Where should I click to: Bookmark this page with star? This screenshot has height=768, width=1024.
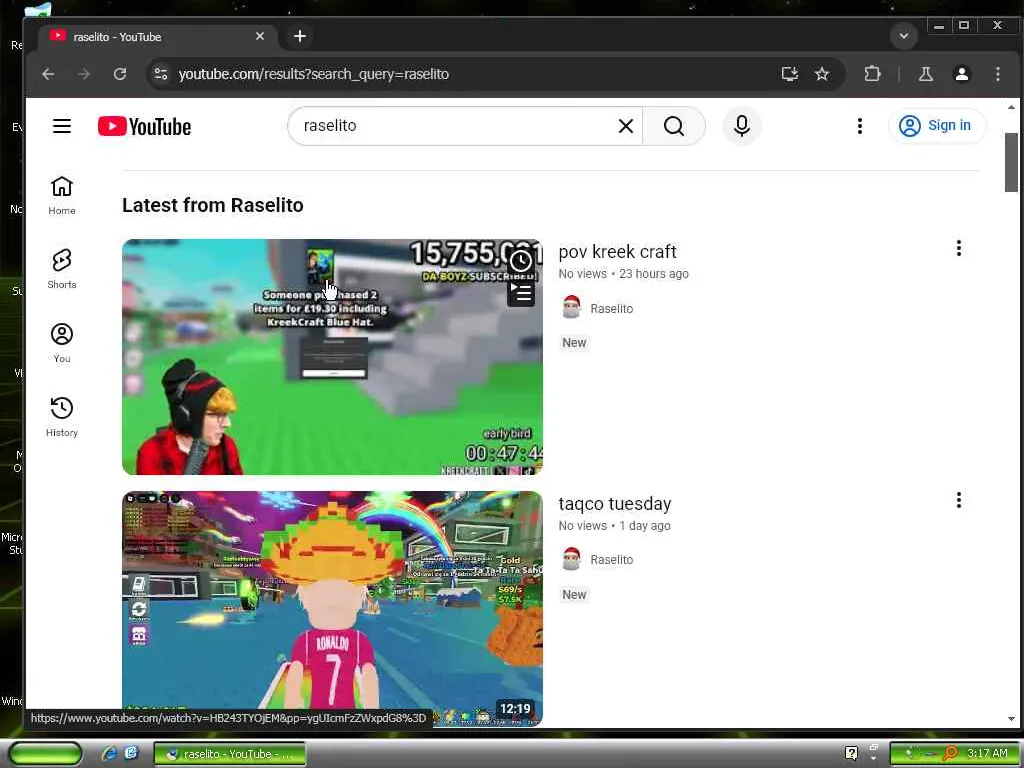(822, 74)
